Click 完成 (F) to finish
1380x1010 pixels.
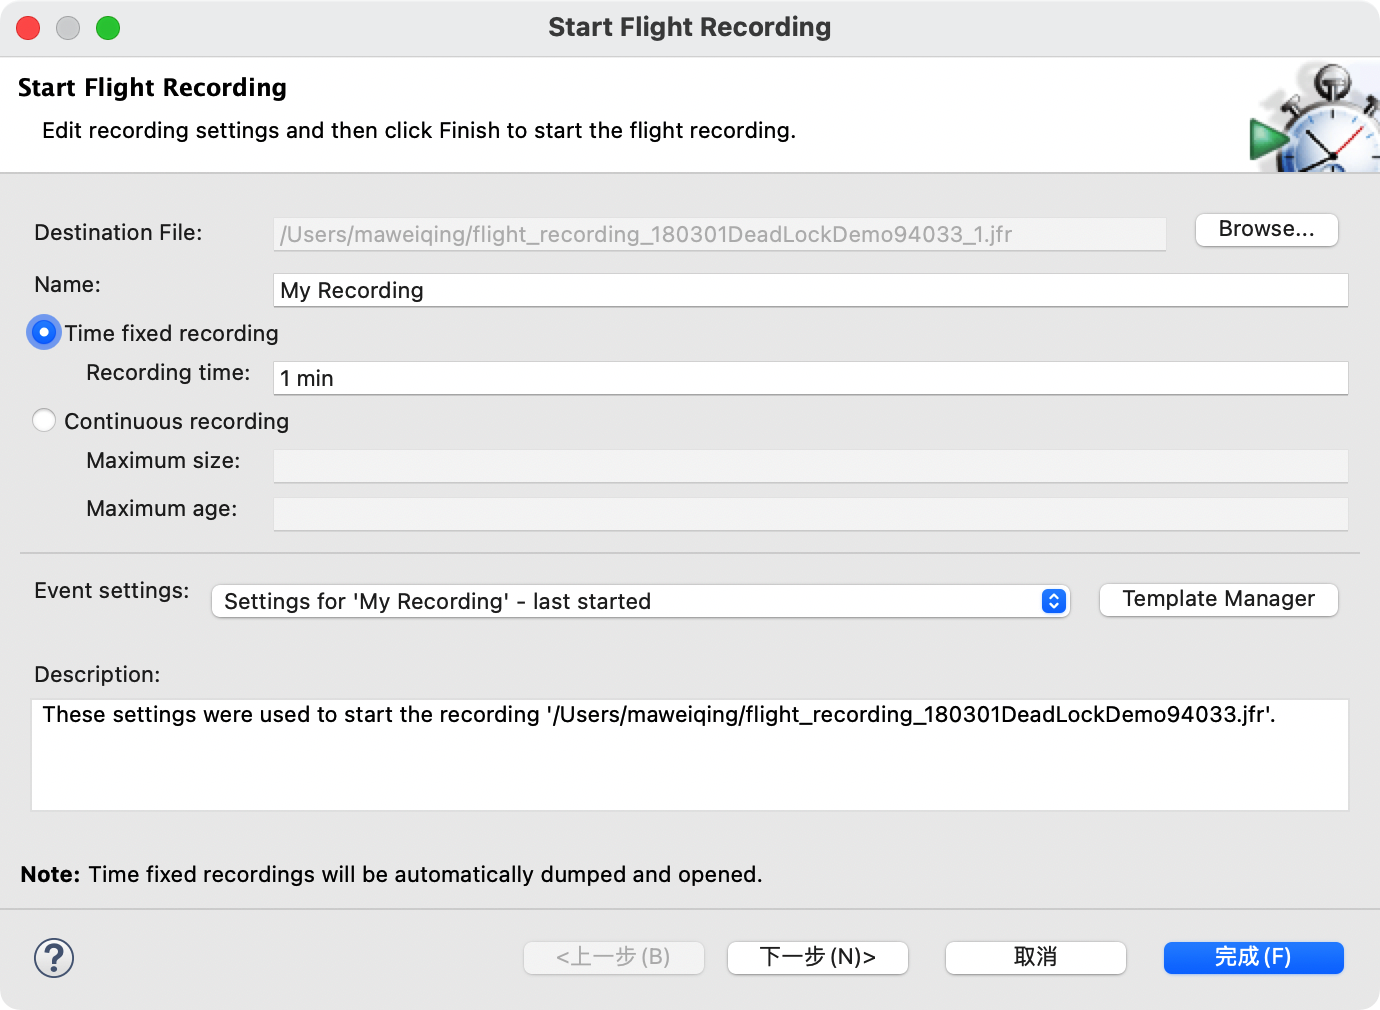coord(1253,957)
